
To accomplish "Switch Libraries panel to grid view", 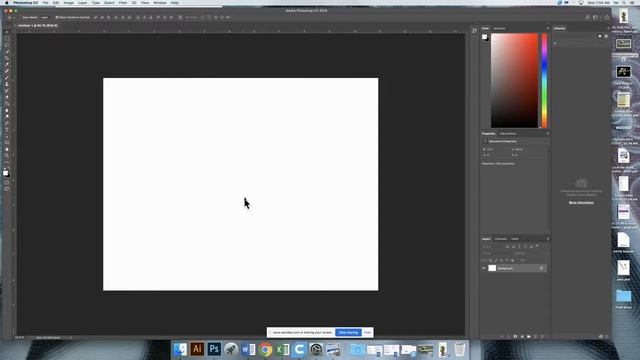I will point(600,36).
